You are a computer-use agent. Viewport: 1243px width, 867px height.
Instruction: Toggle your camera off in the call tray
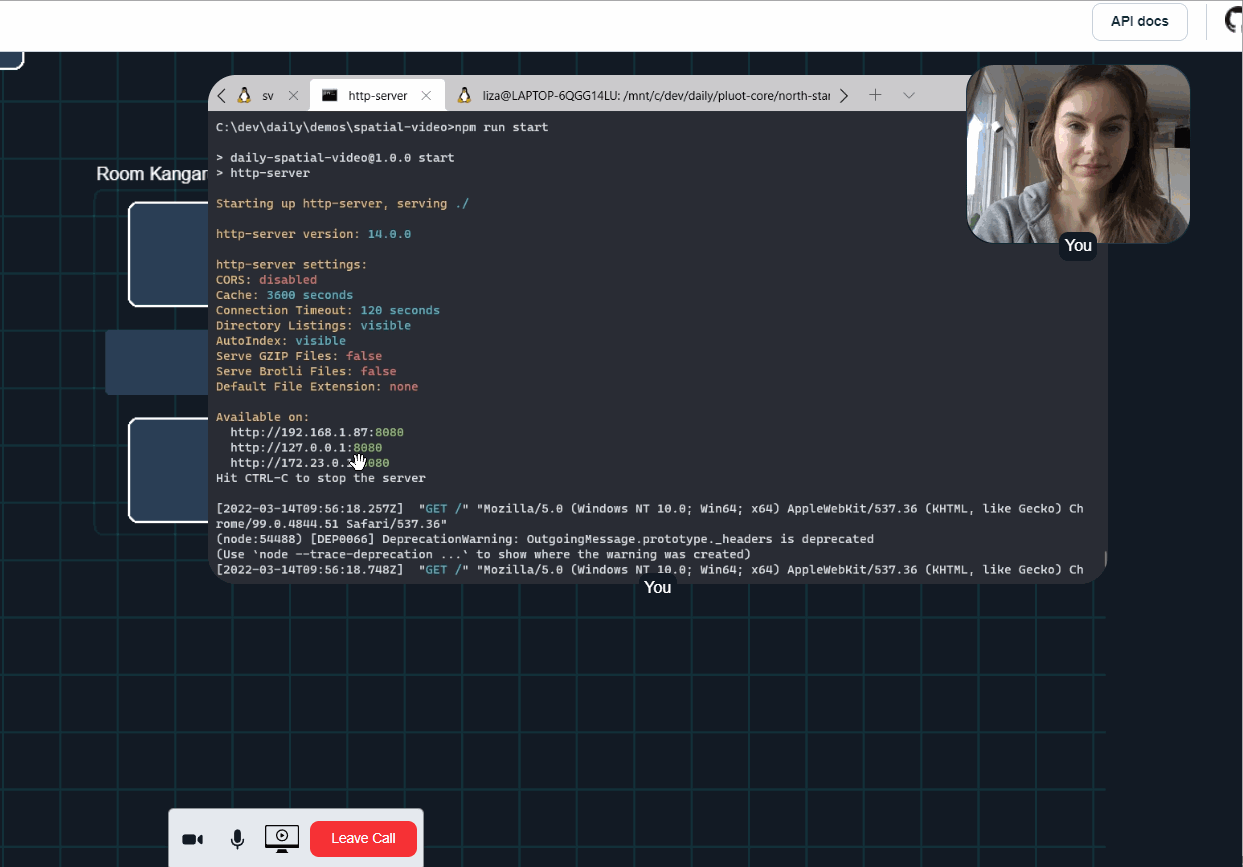(192, 839)
